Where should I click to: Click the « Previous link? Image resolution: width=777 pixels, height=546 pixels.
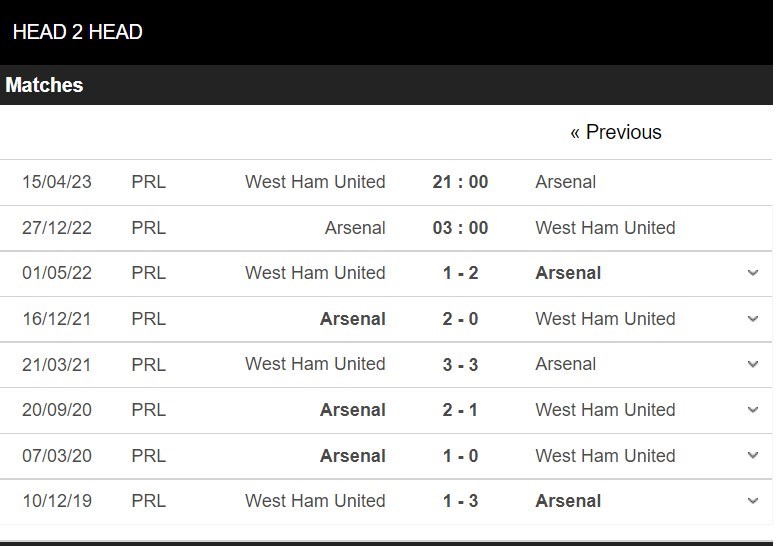[615, 132]
